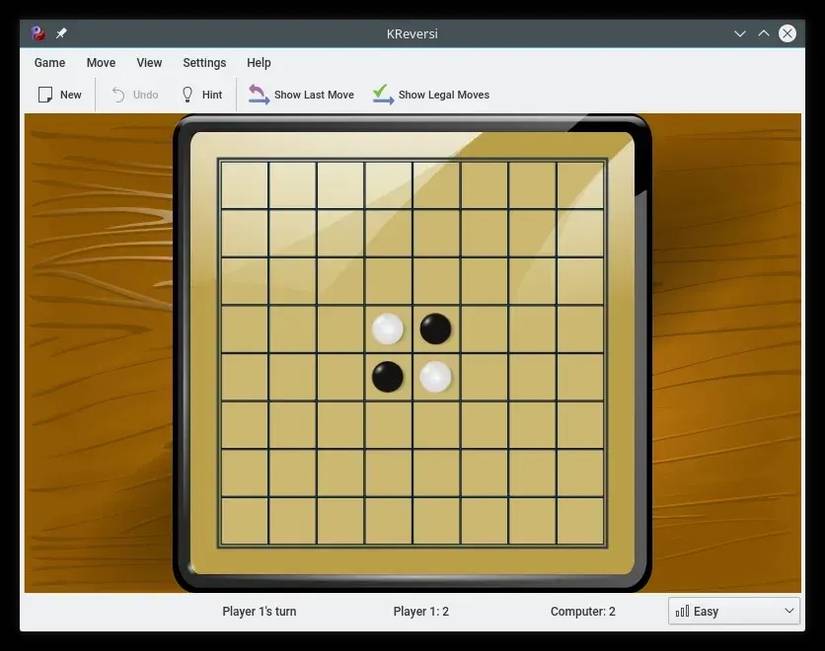Open the window menu chevron in titlebar
This screenshot has width=825, height=651.
(x=738, y=31)
